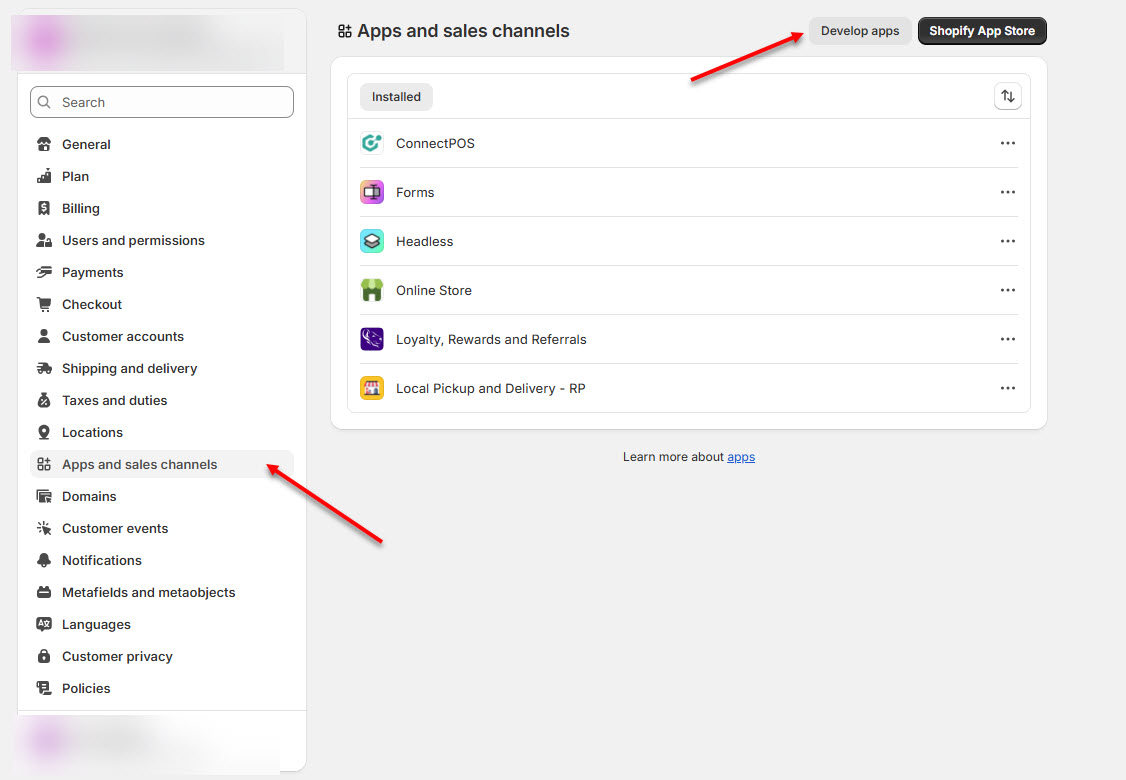Open Headless three-dot options menu
The width and height of the screenshot is (1126, 780).
[x=1008, y=241]
